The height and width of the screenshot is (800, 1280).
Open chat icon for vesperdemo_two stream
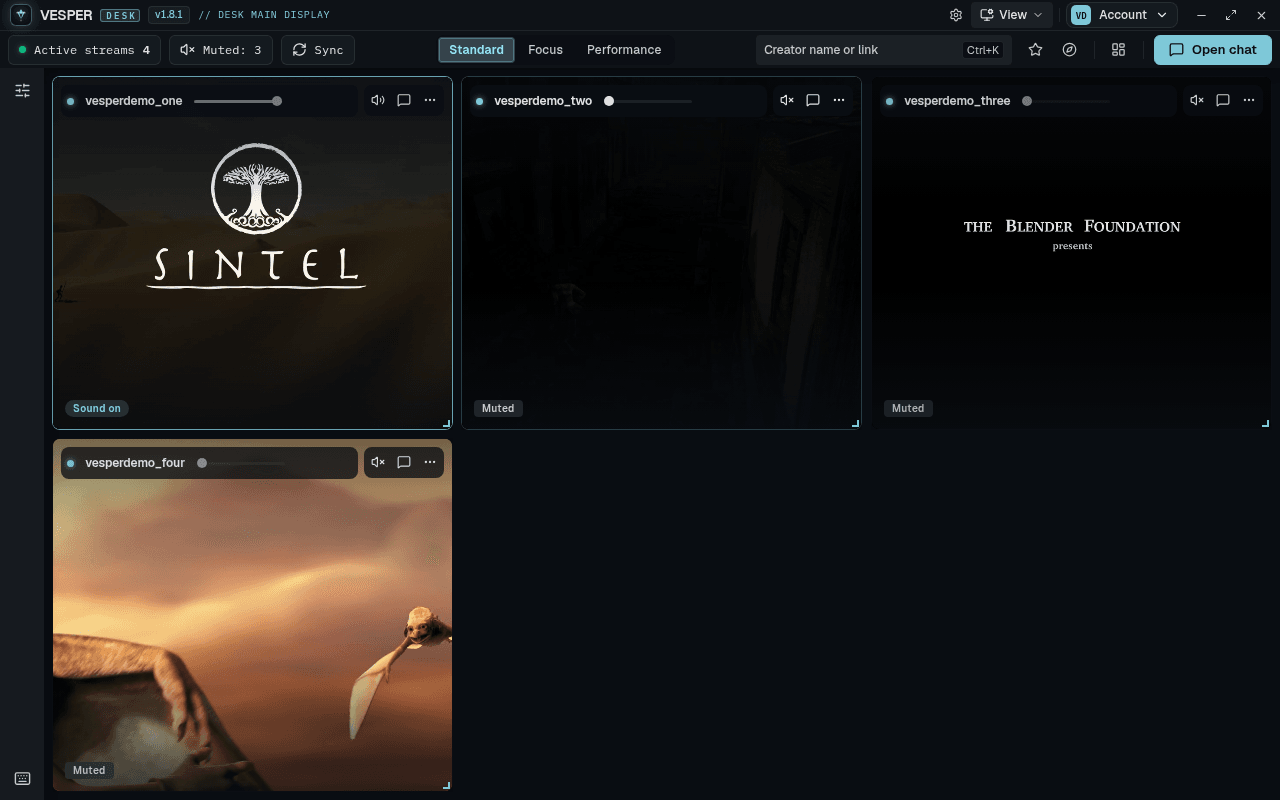813,100
